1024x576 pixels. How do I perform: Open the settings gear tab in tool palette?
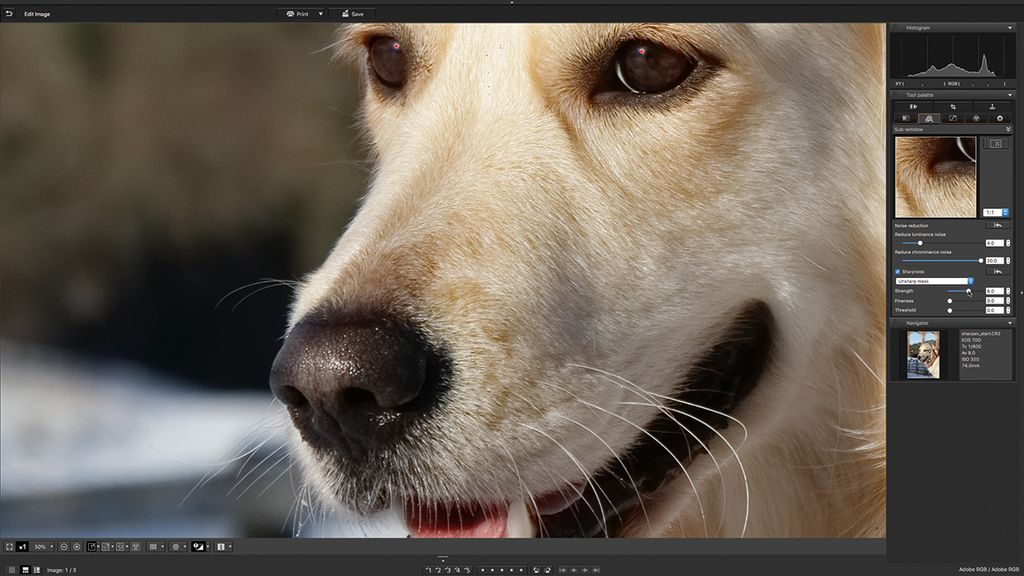pyautogui.click(x=1000, y=119)
